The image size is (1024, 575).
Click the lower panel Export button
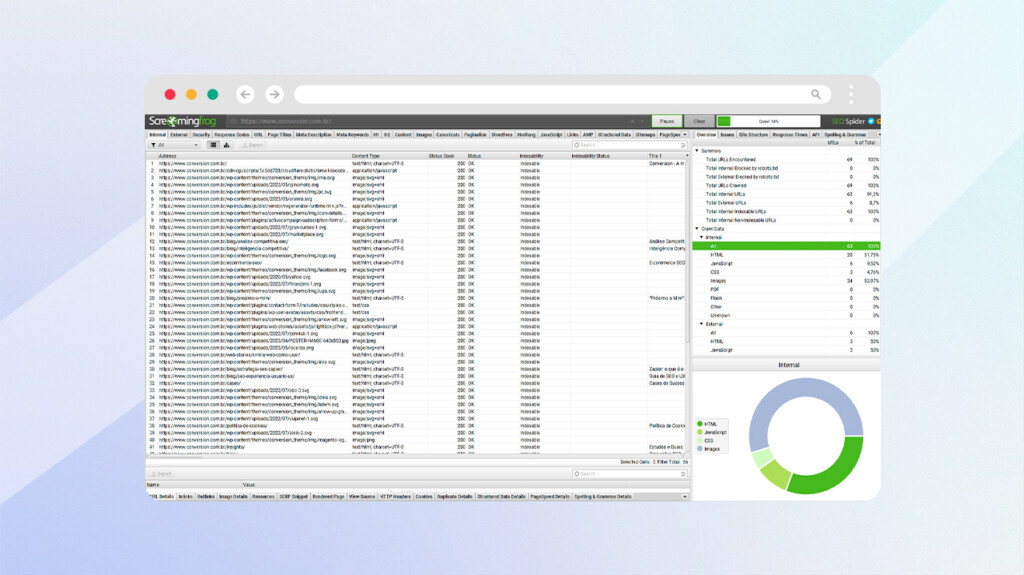pos(161,474)
